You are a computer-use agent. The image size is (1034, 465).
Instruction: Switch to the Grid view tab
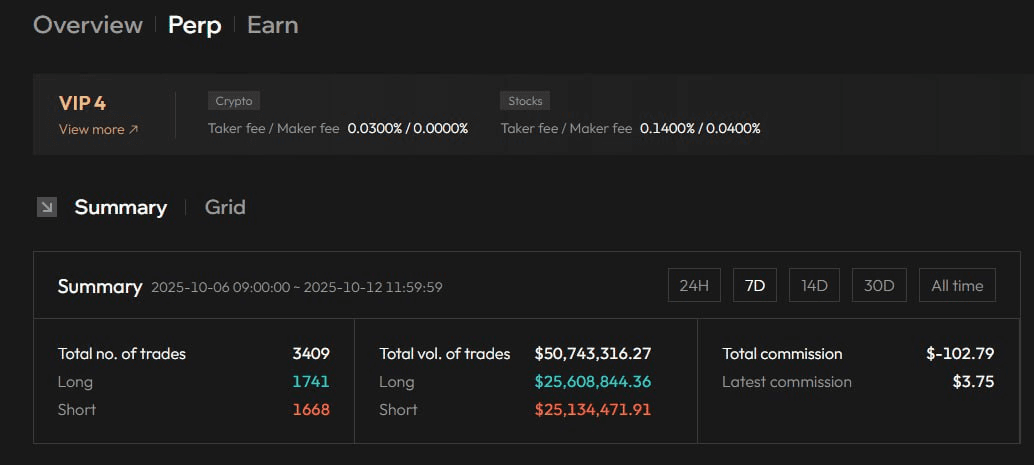(225, 207)
